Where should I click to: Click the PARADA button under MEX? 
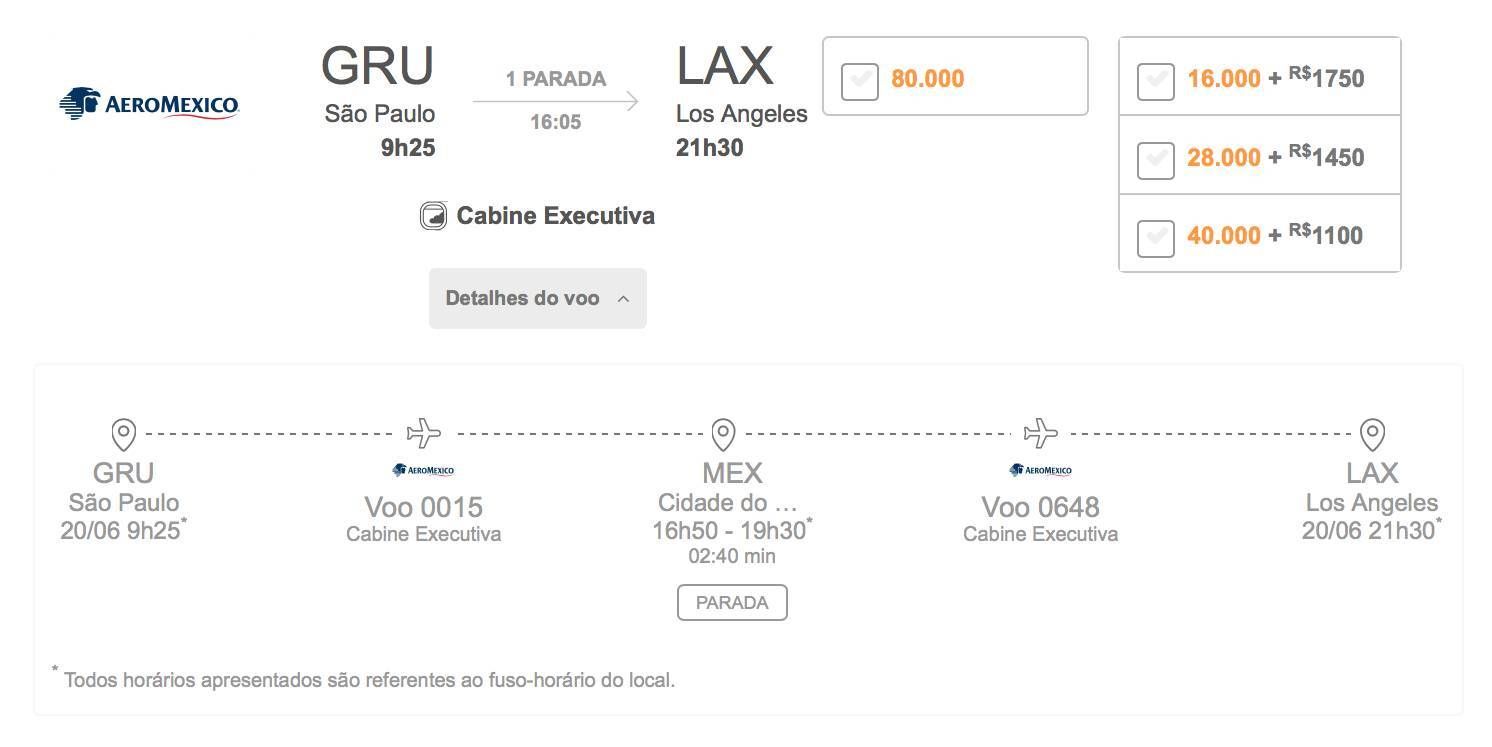(732, 603)
